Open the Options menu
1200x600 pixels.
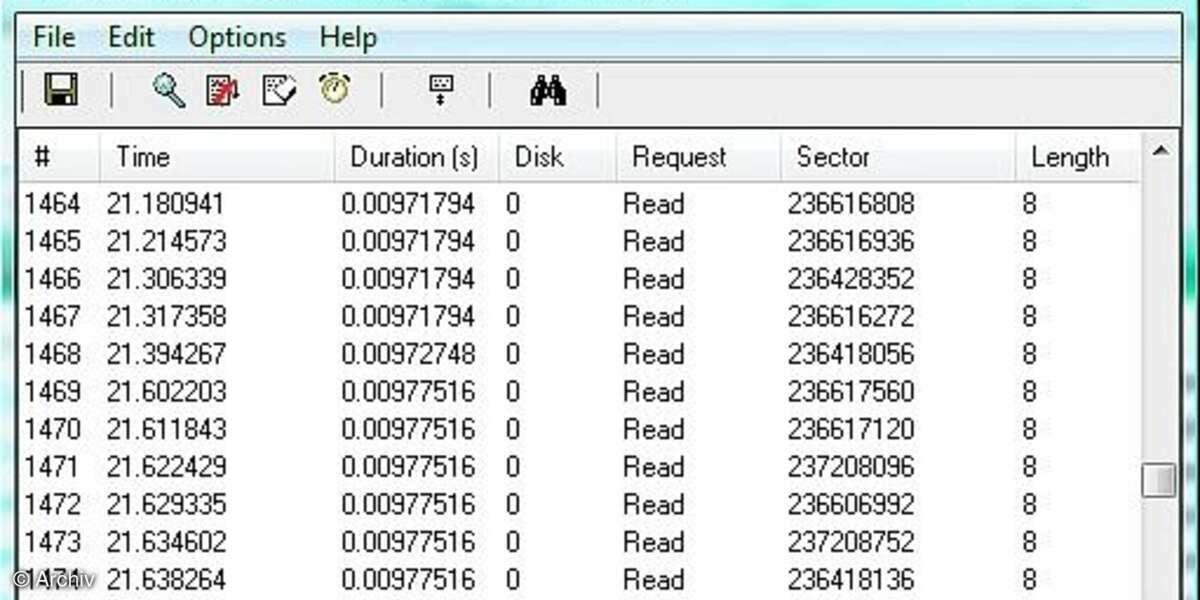click(236, 36)
